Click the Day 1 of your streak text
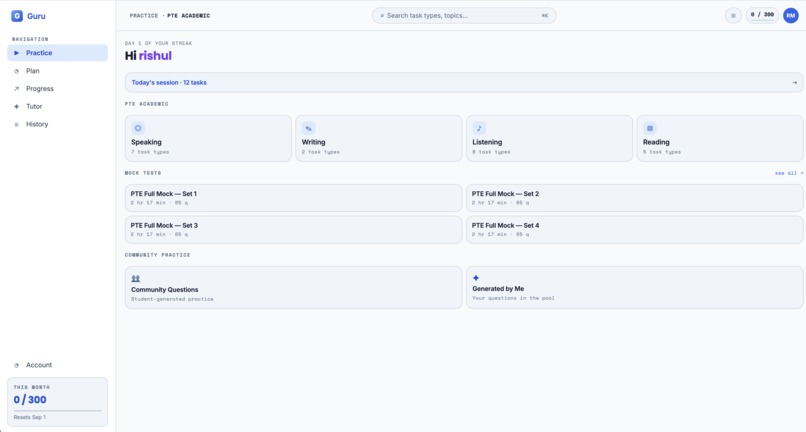Viewport: 806px width, 432px height. (158, 43)
